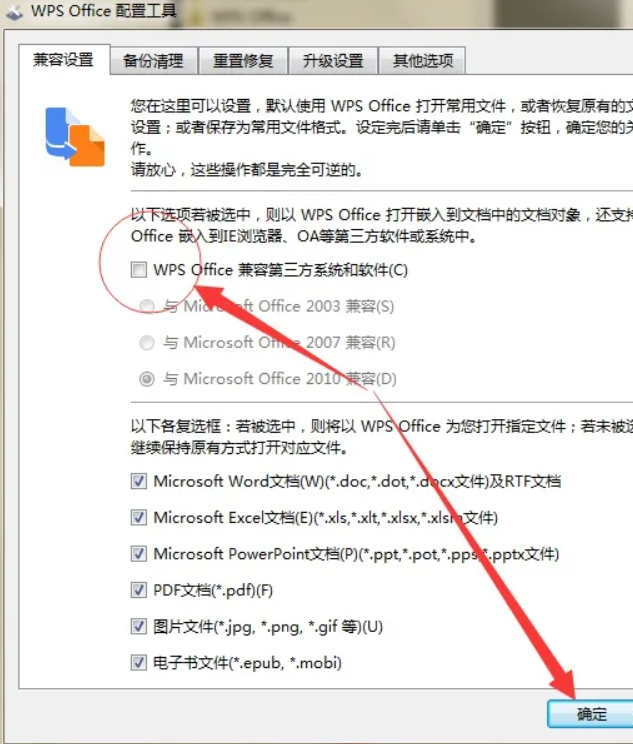The image size is (633, 744).
Task: Uncheck the PDF文档 checkbox
Action: tap(139, 590)
